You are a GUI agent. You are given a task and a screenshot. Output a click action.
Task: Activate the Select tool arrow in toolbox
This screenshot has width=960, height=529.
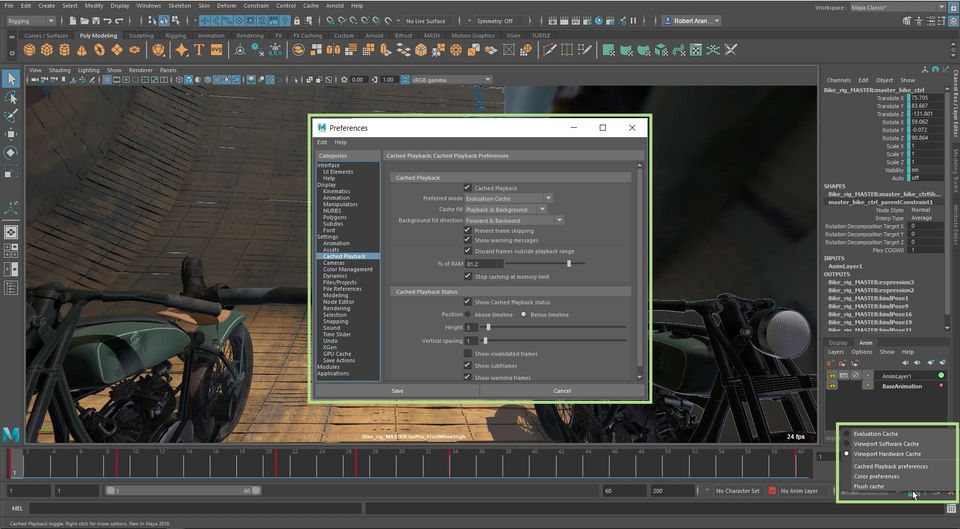tap(11, 79)
